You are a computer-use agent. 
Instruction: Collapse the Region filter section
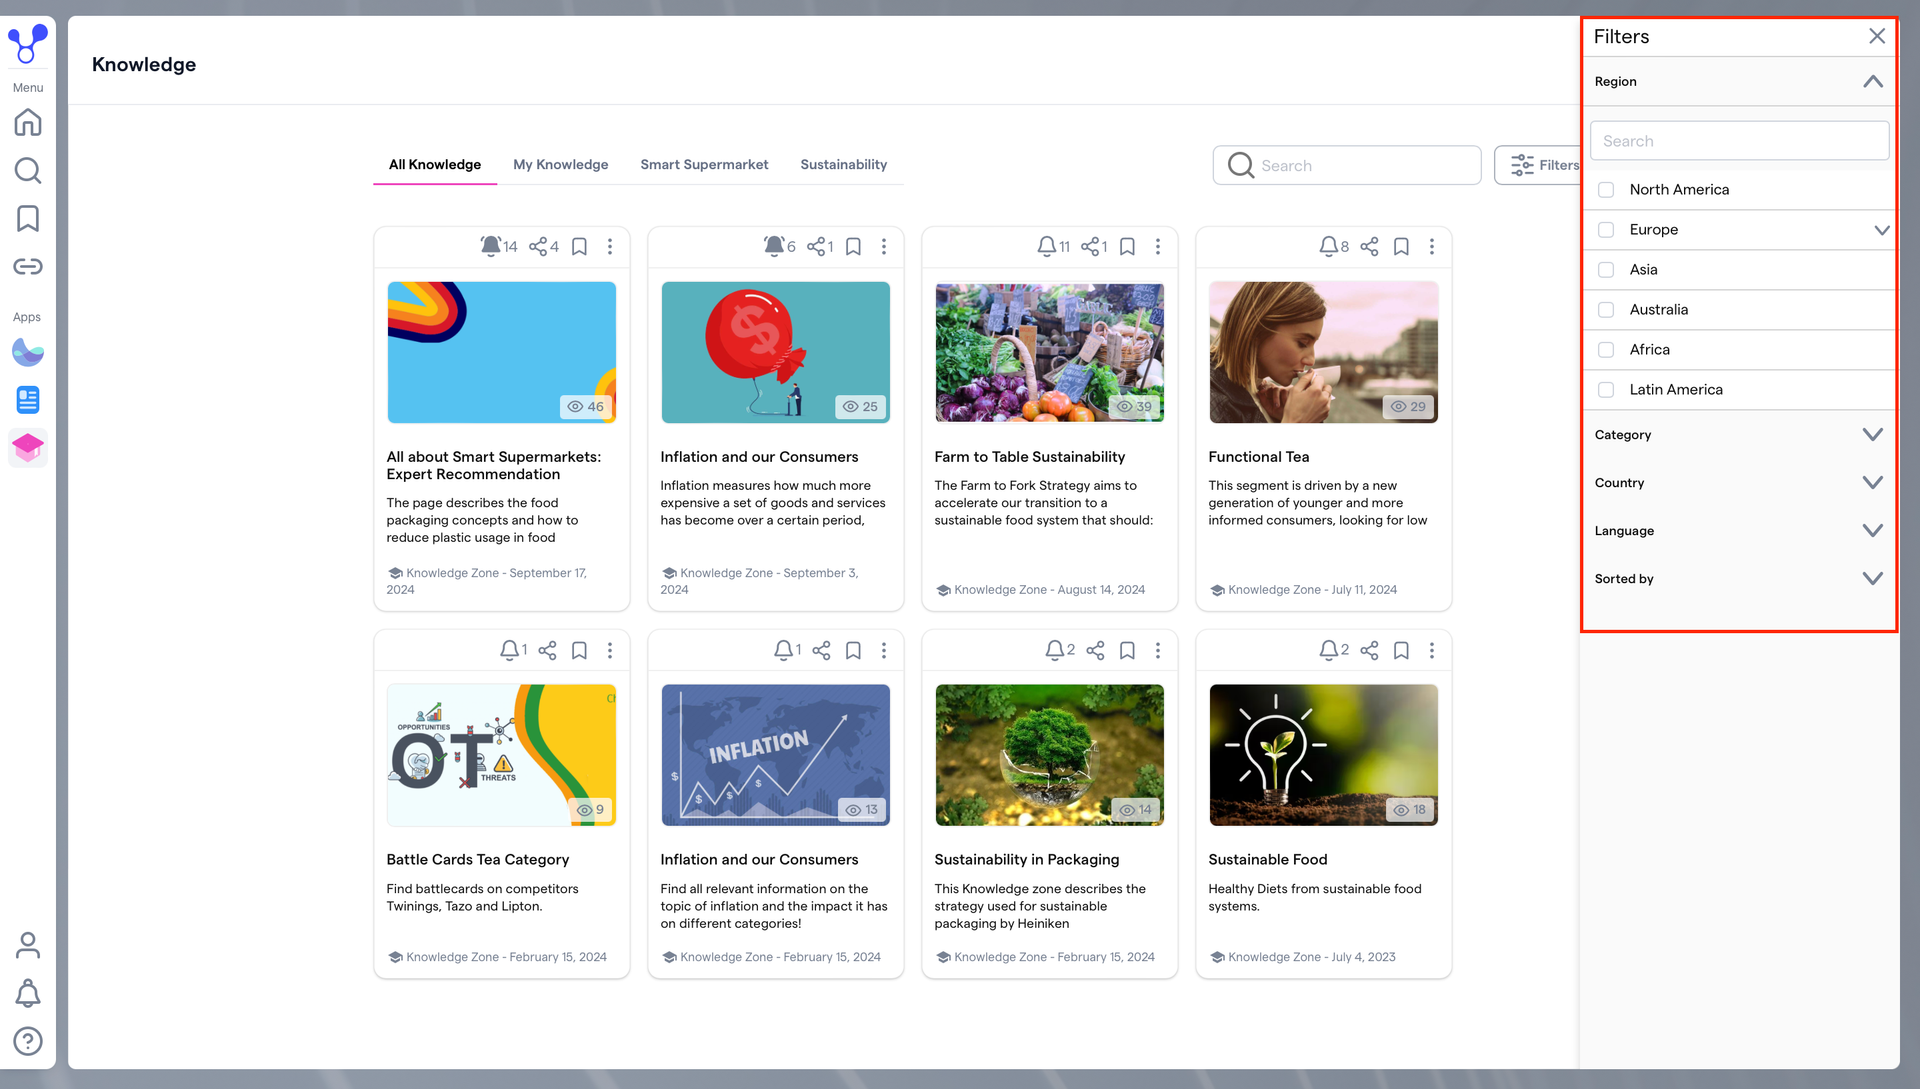(1873, 82)
